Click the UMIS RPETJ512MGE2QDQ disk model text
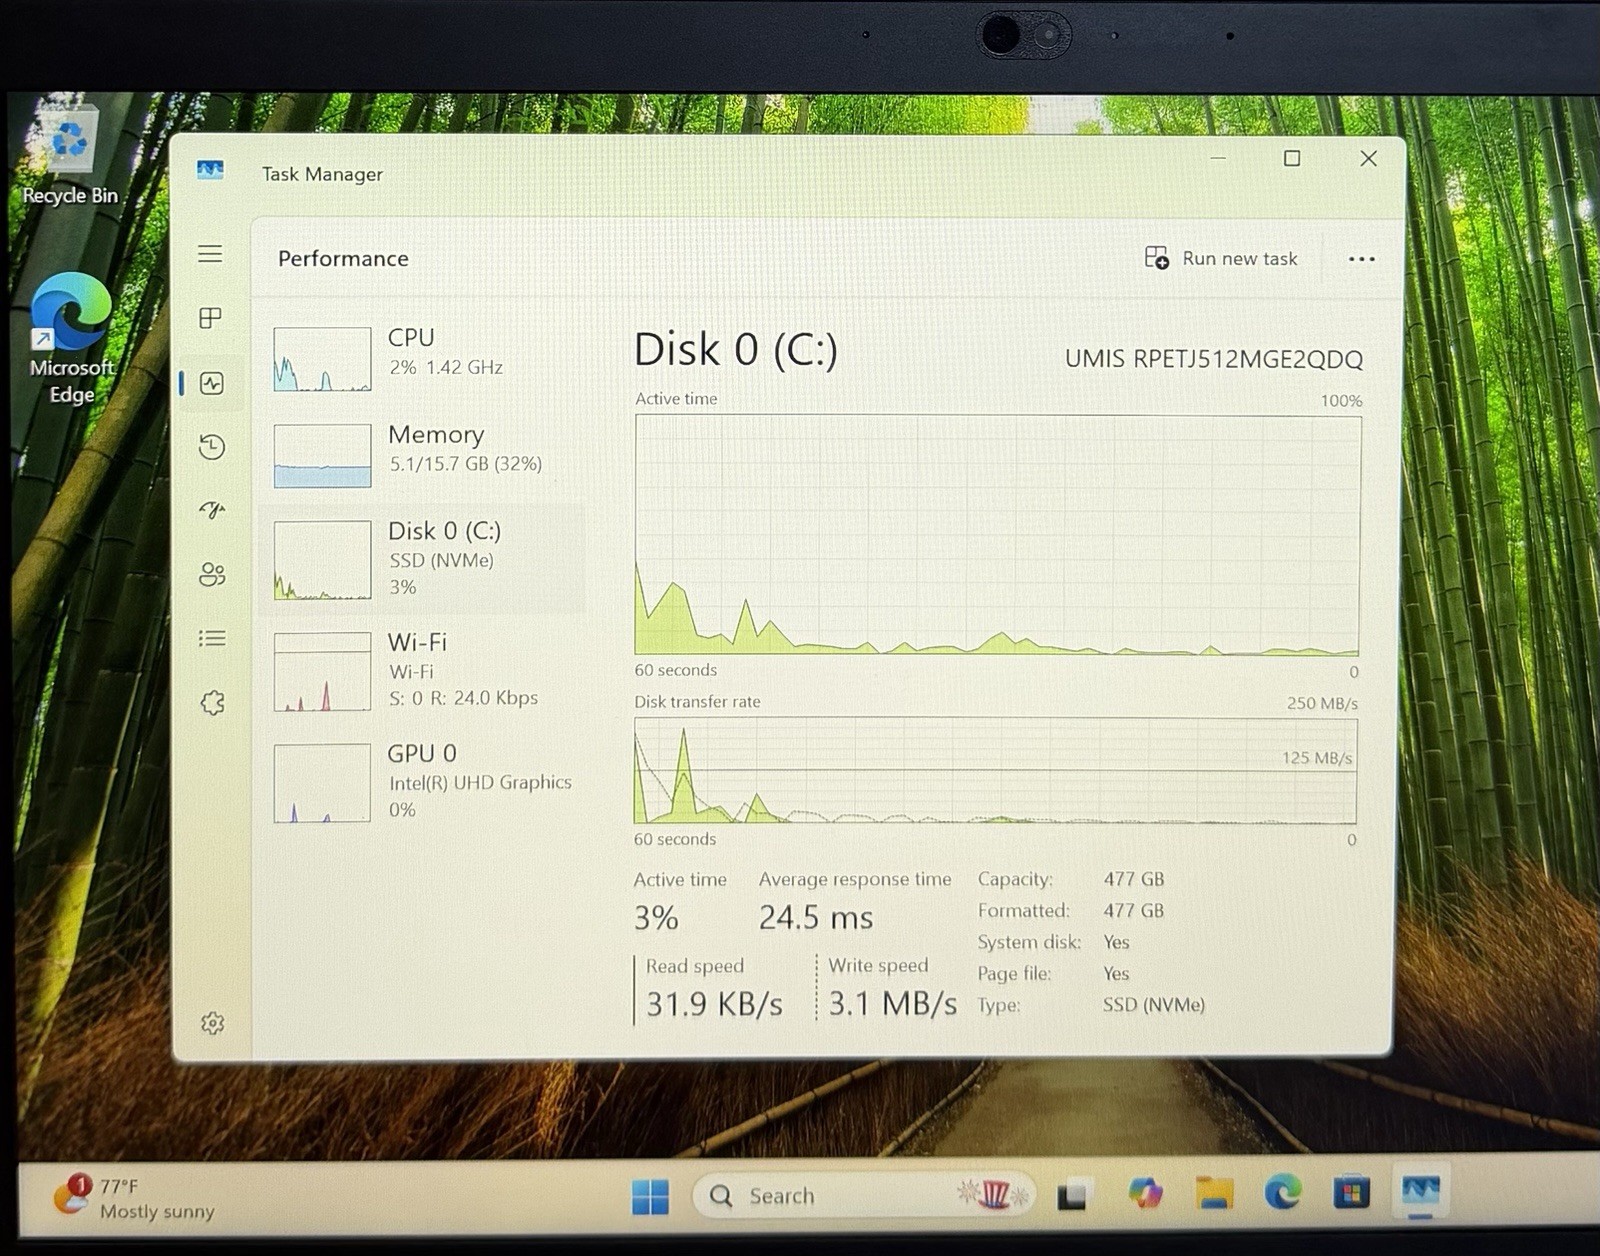The height and width of the screenshot is (1256, 1600). tap(1213, 359)
